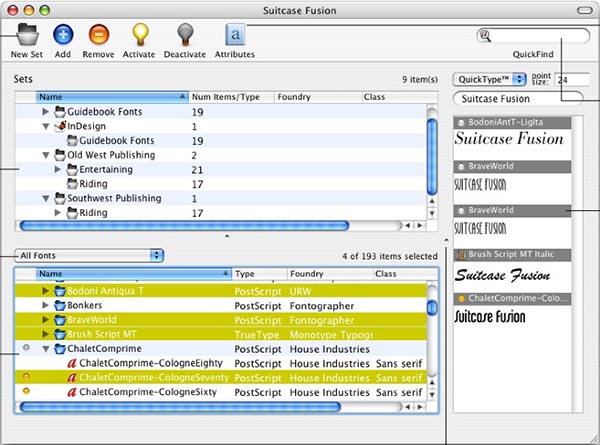Screen dimensions: 600x445
Task: Activate fonts with the yellow lightbulb icon
Action: coord(141,35)
